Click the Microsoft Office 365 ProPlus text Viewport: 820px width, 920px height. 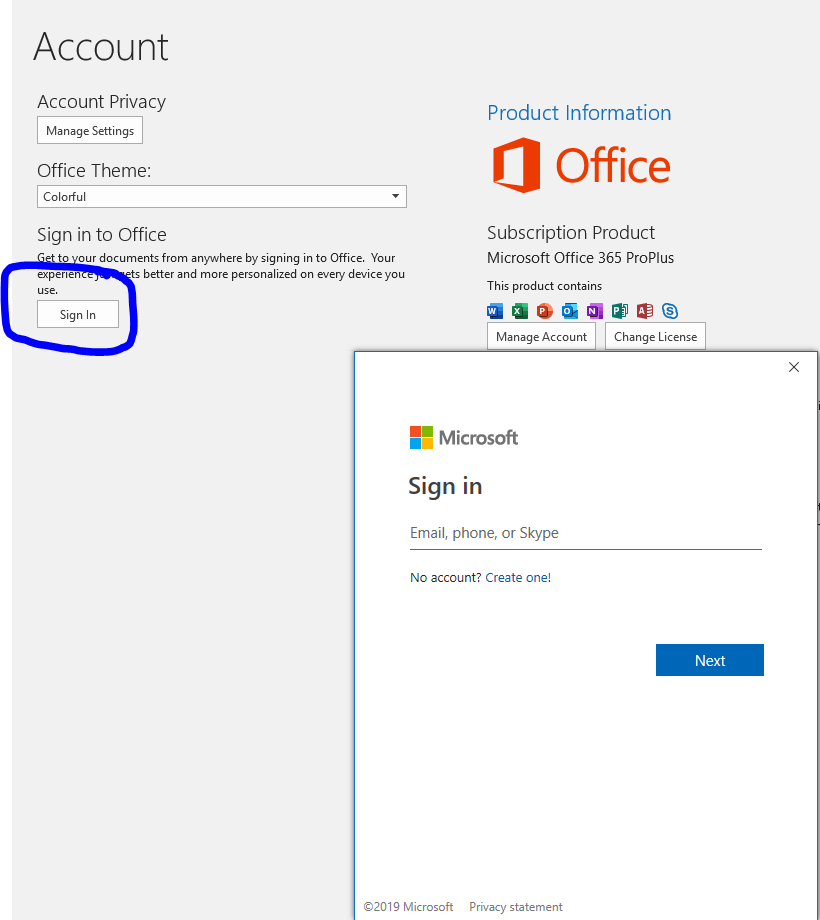pyautogui.click(x=580, y=258)
